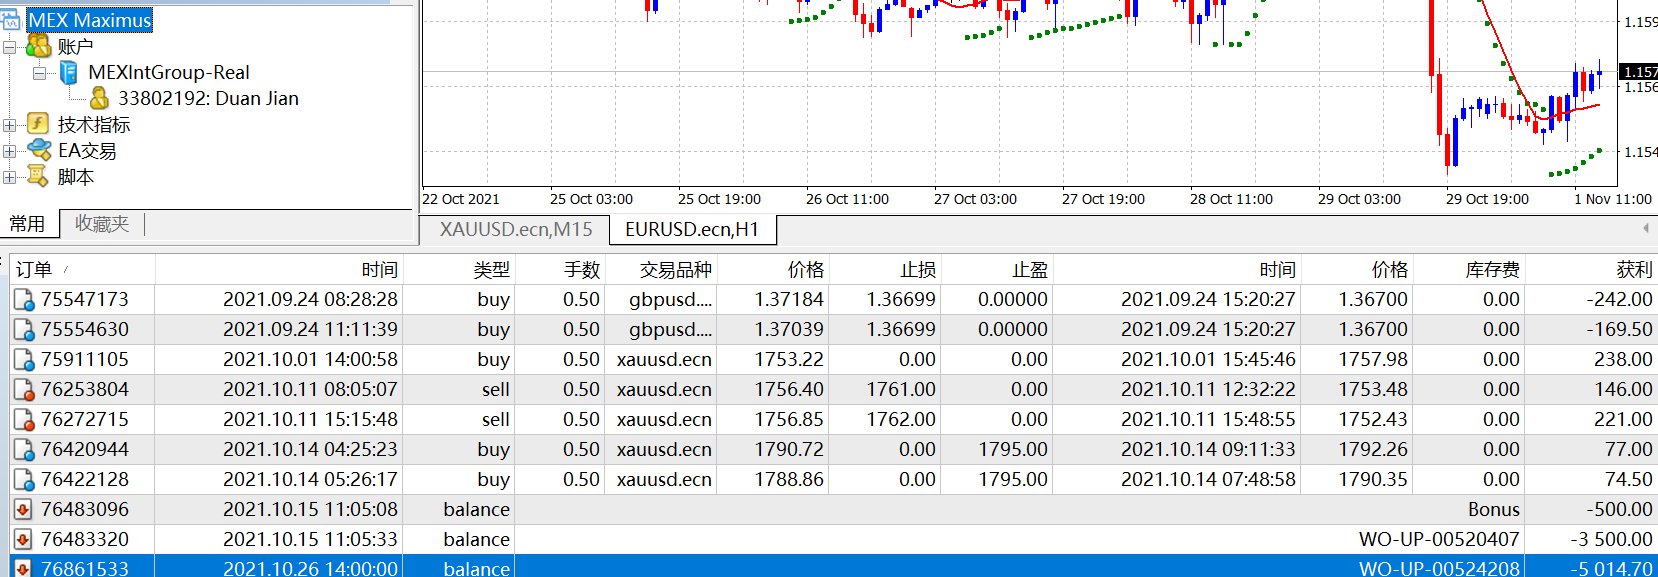Select order number 75554630
This screenshot has height=577, width=1658.
[85, 329]
